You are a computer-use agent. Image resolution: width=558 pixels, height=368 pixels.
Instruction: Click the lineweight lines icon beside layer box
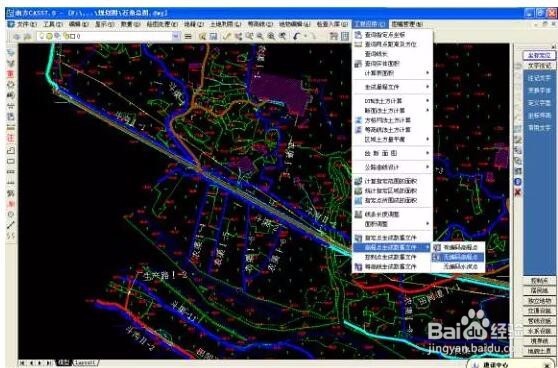click(188, 36)
